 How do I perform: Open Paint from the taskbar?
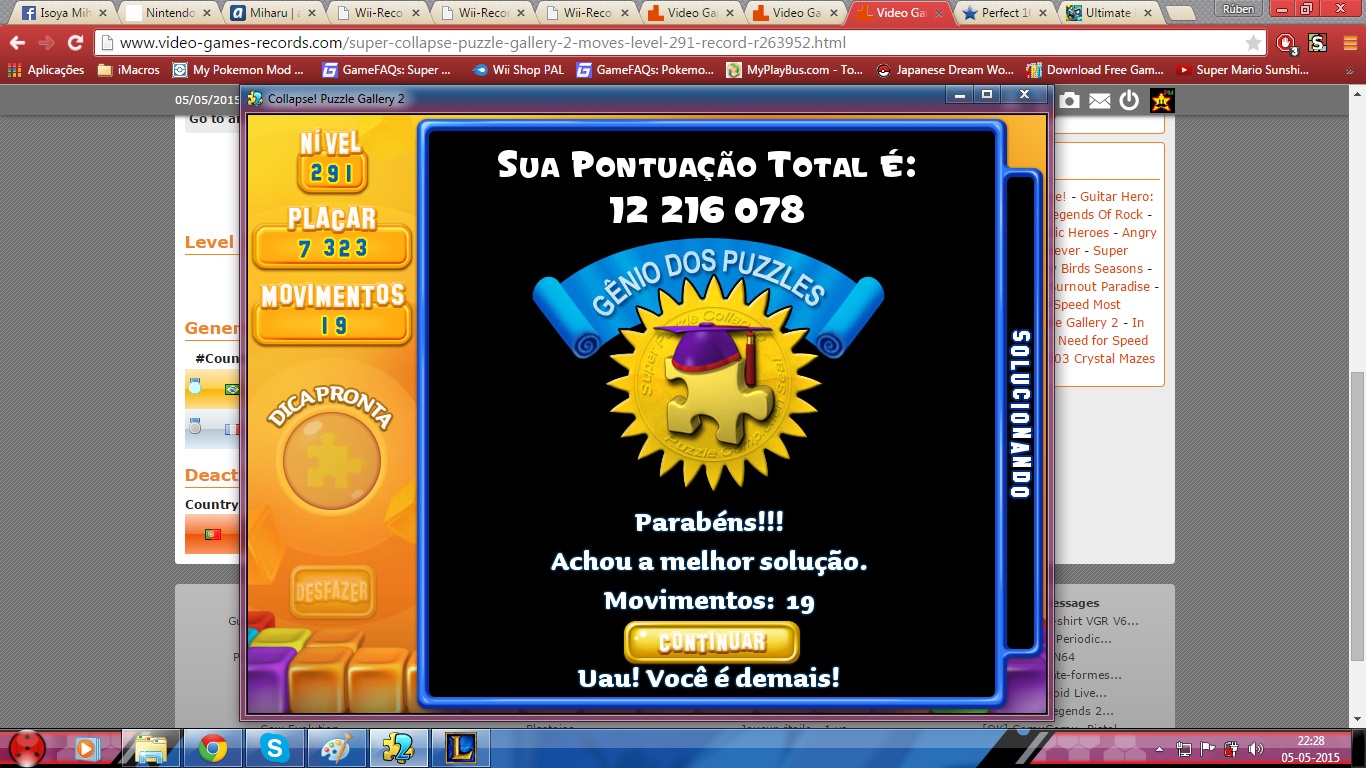pos(335,748)
